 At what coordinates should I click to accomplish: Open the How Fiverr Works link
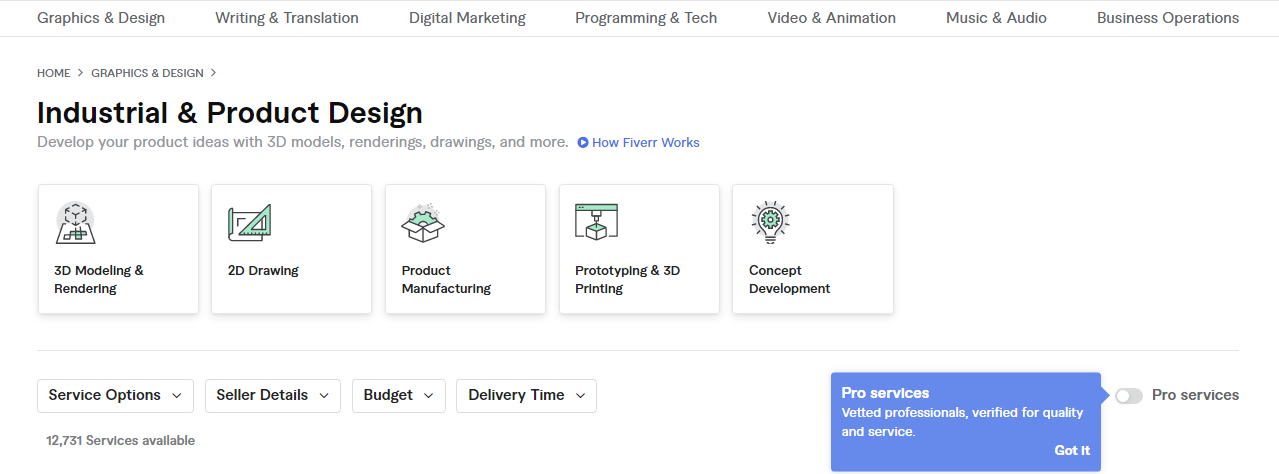tap(646, 143)
